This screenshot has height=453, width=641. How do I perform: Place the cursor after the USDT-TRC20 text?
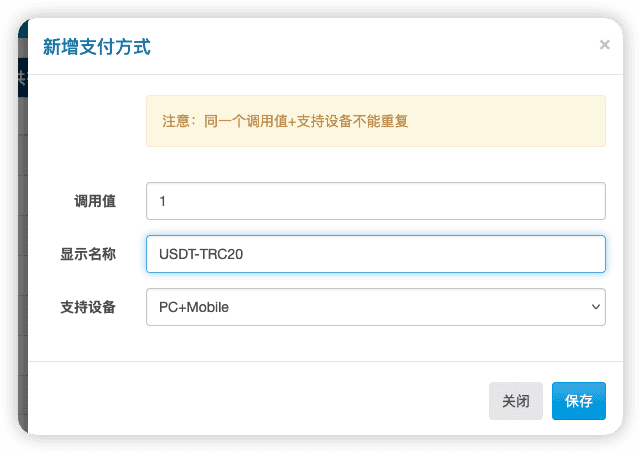244,254
